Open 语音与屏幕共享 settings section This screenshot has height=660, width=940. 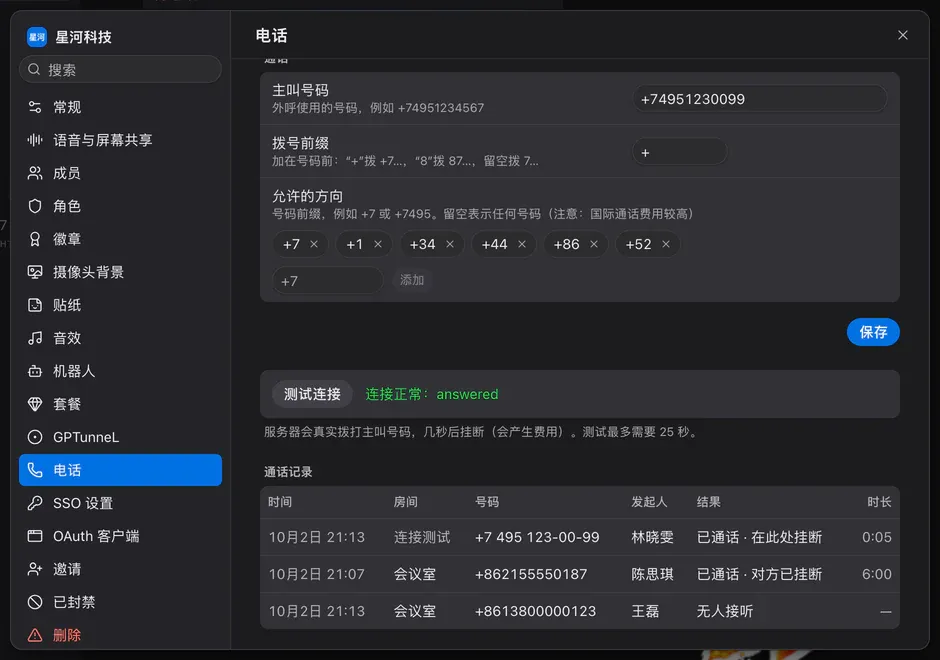point(120,140)
